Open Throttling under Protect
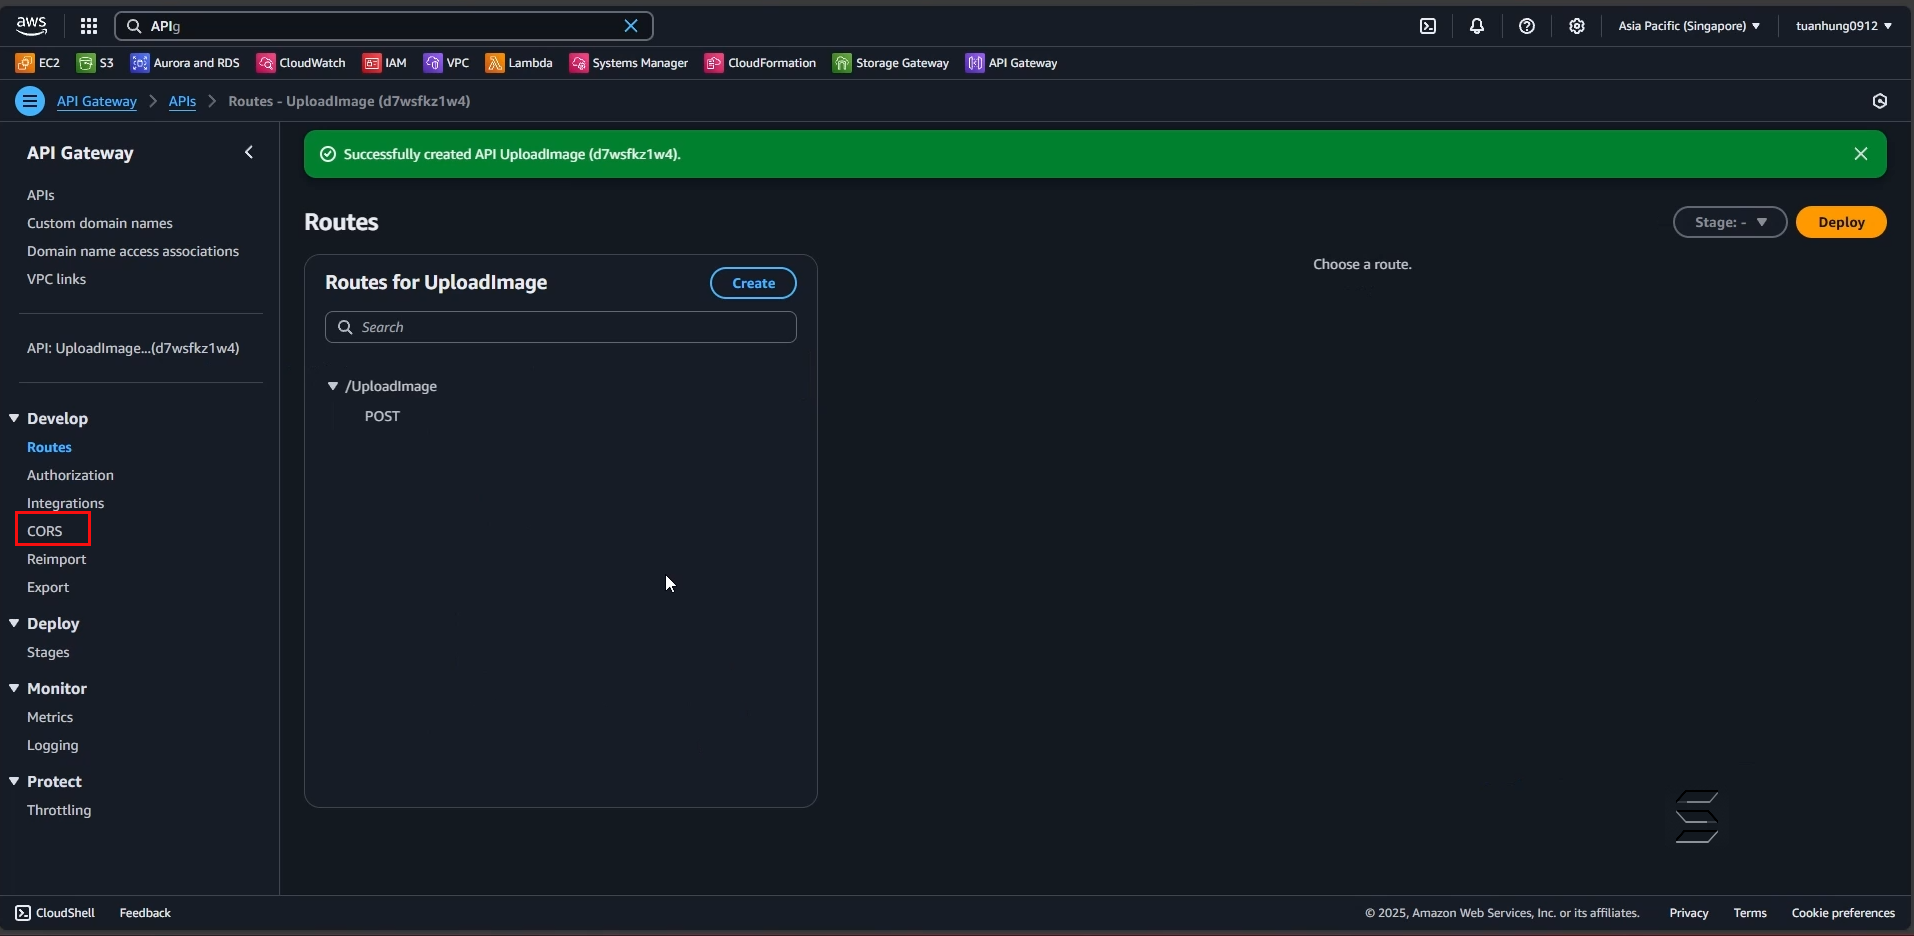This screenshot has height=936, width=1914. 59,810
